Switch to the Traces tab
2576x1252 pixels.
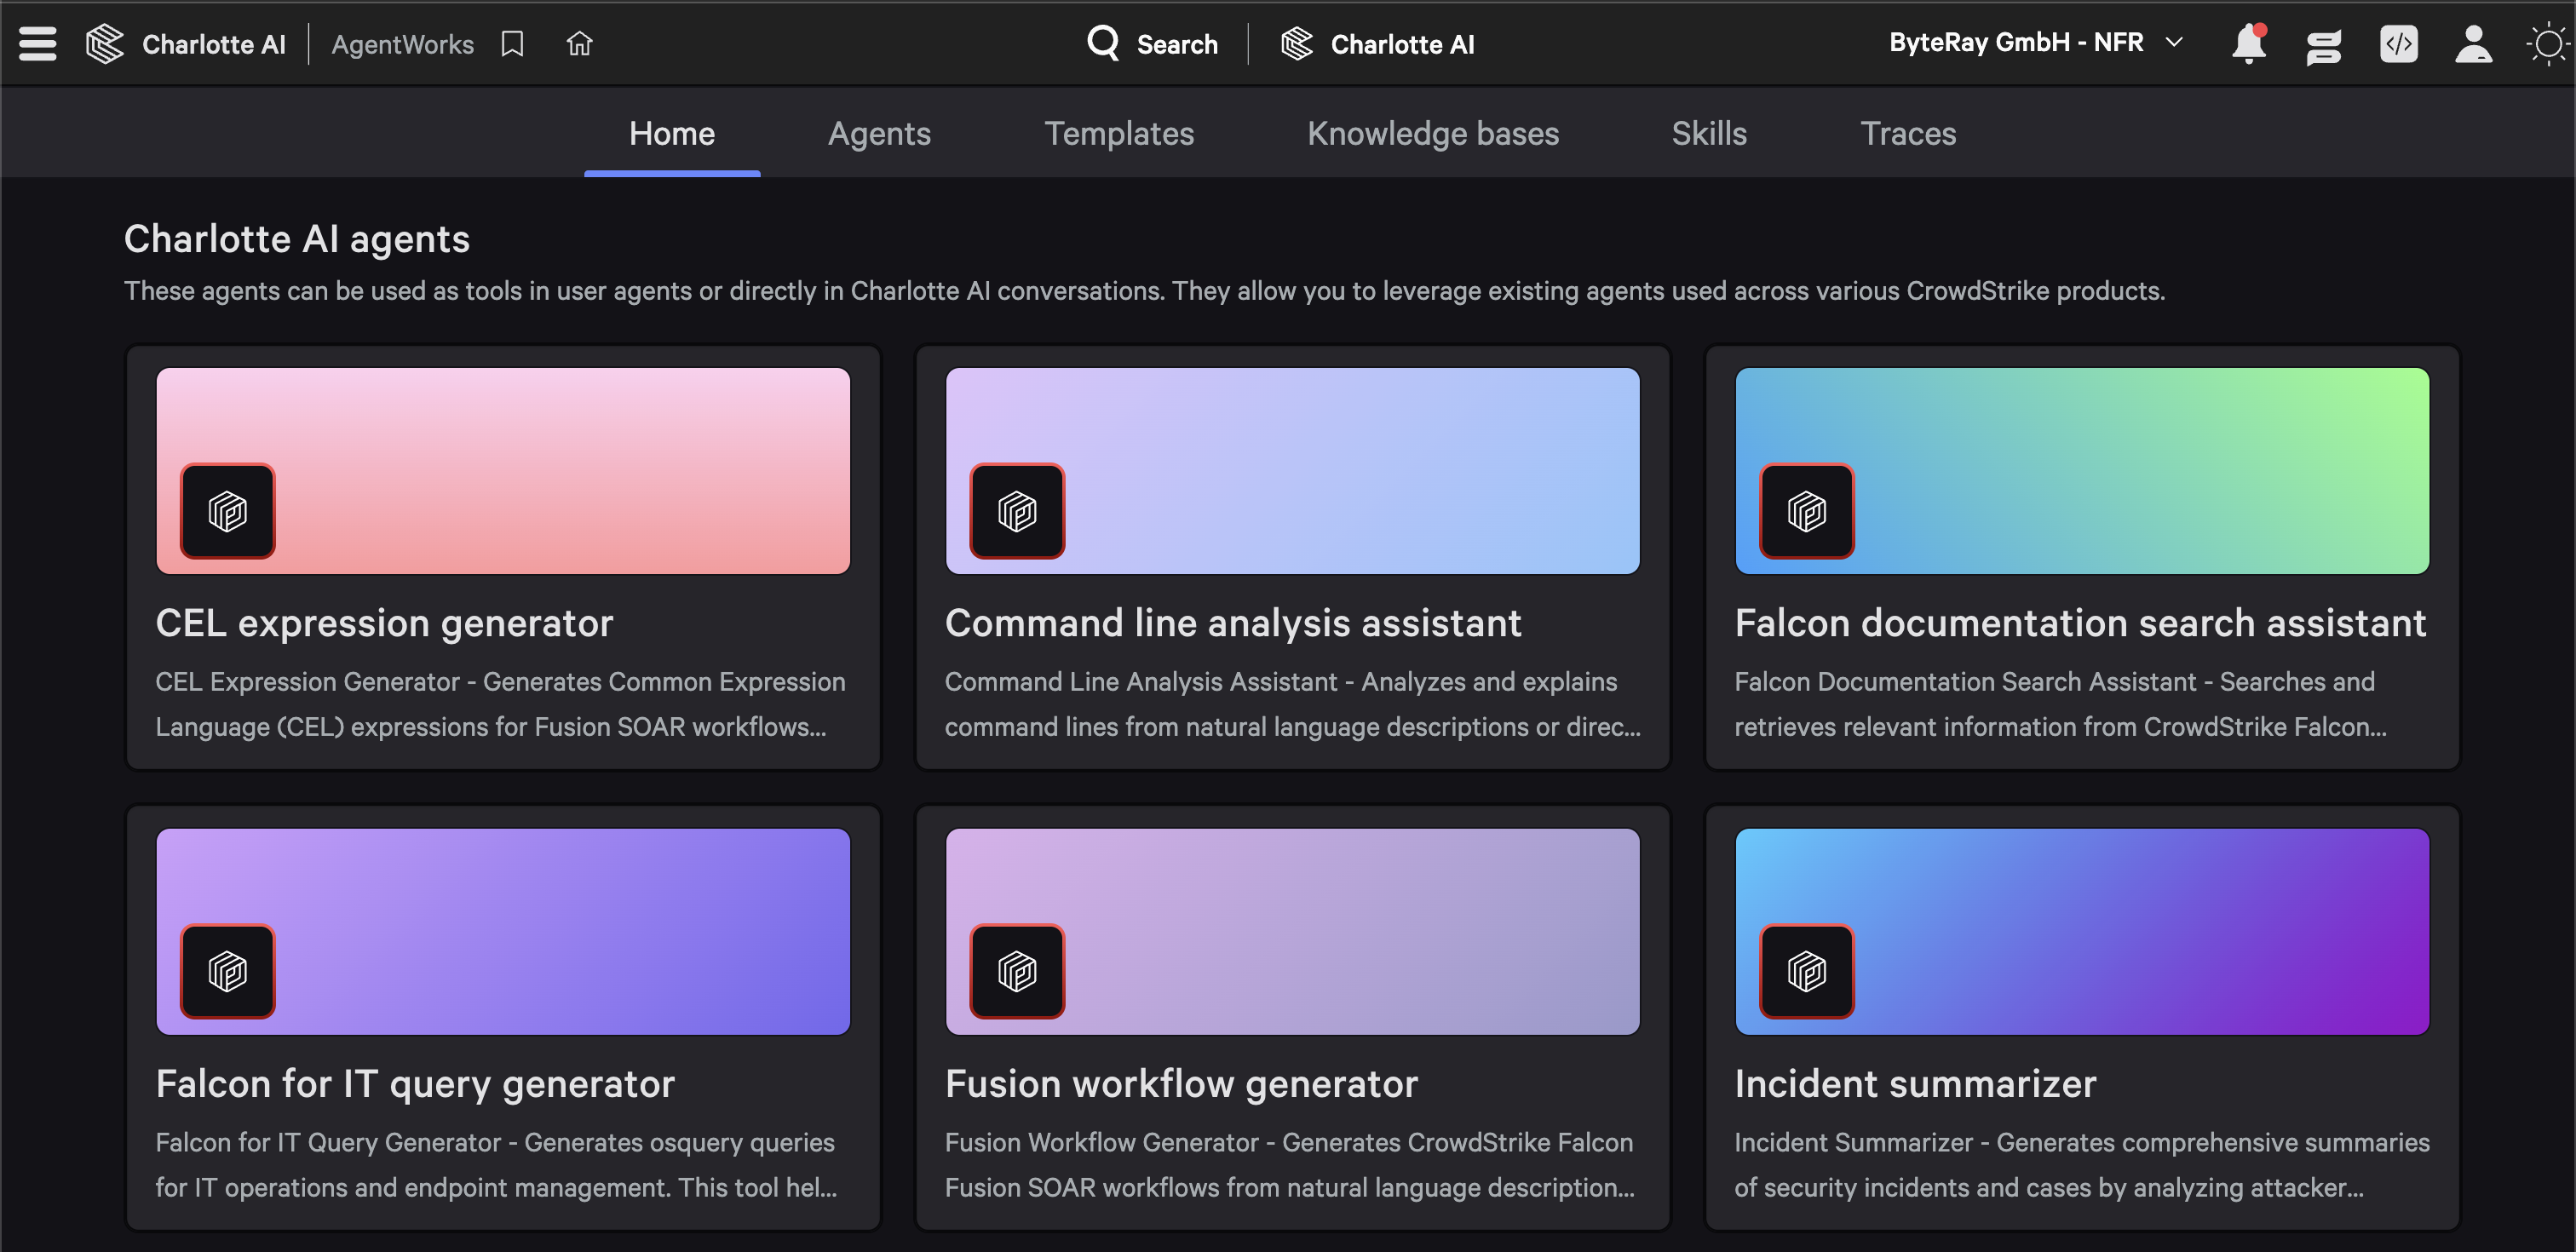1908,134
